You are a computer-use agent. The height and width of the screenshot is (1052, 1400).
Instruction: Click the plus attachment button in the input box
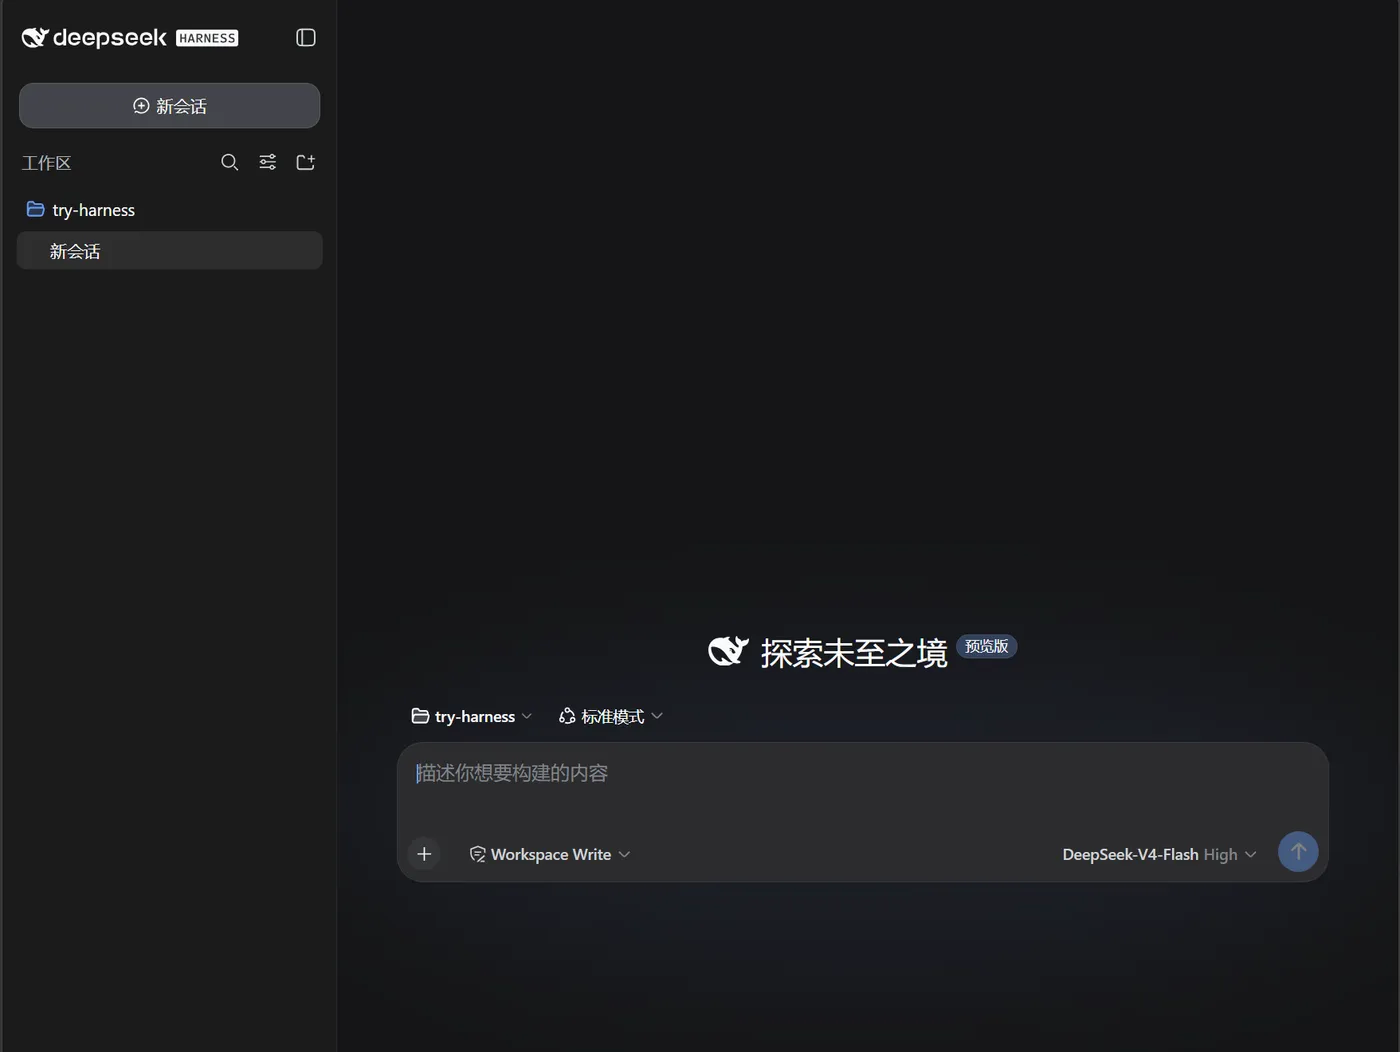tap(424, 854)
